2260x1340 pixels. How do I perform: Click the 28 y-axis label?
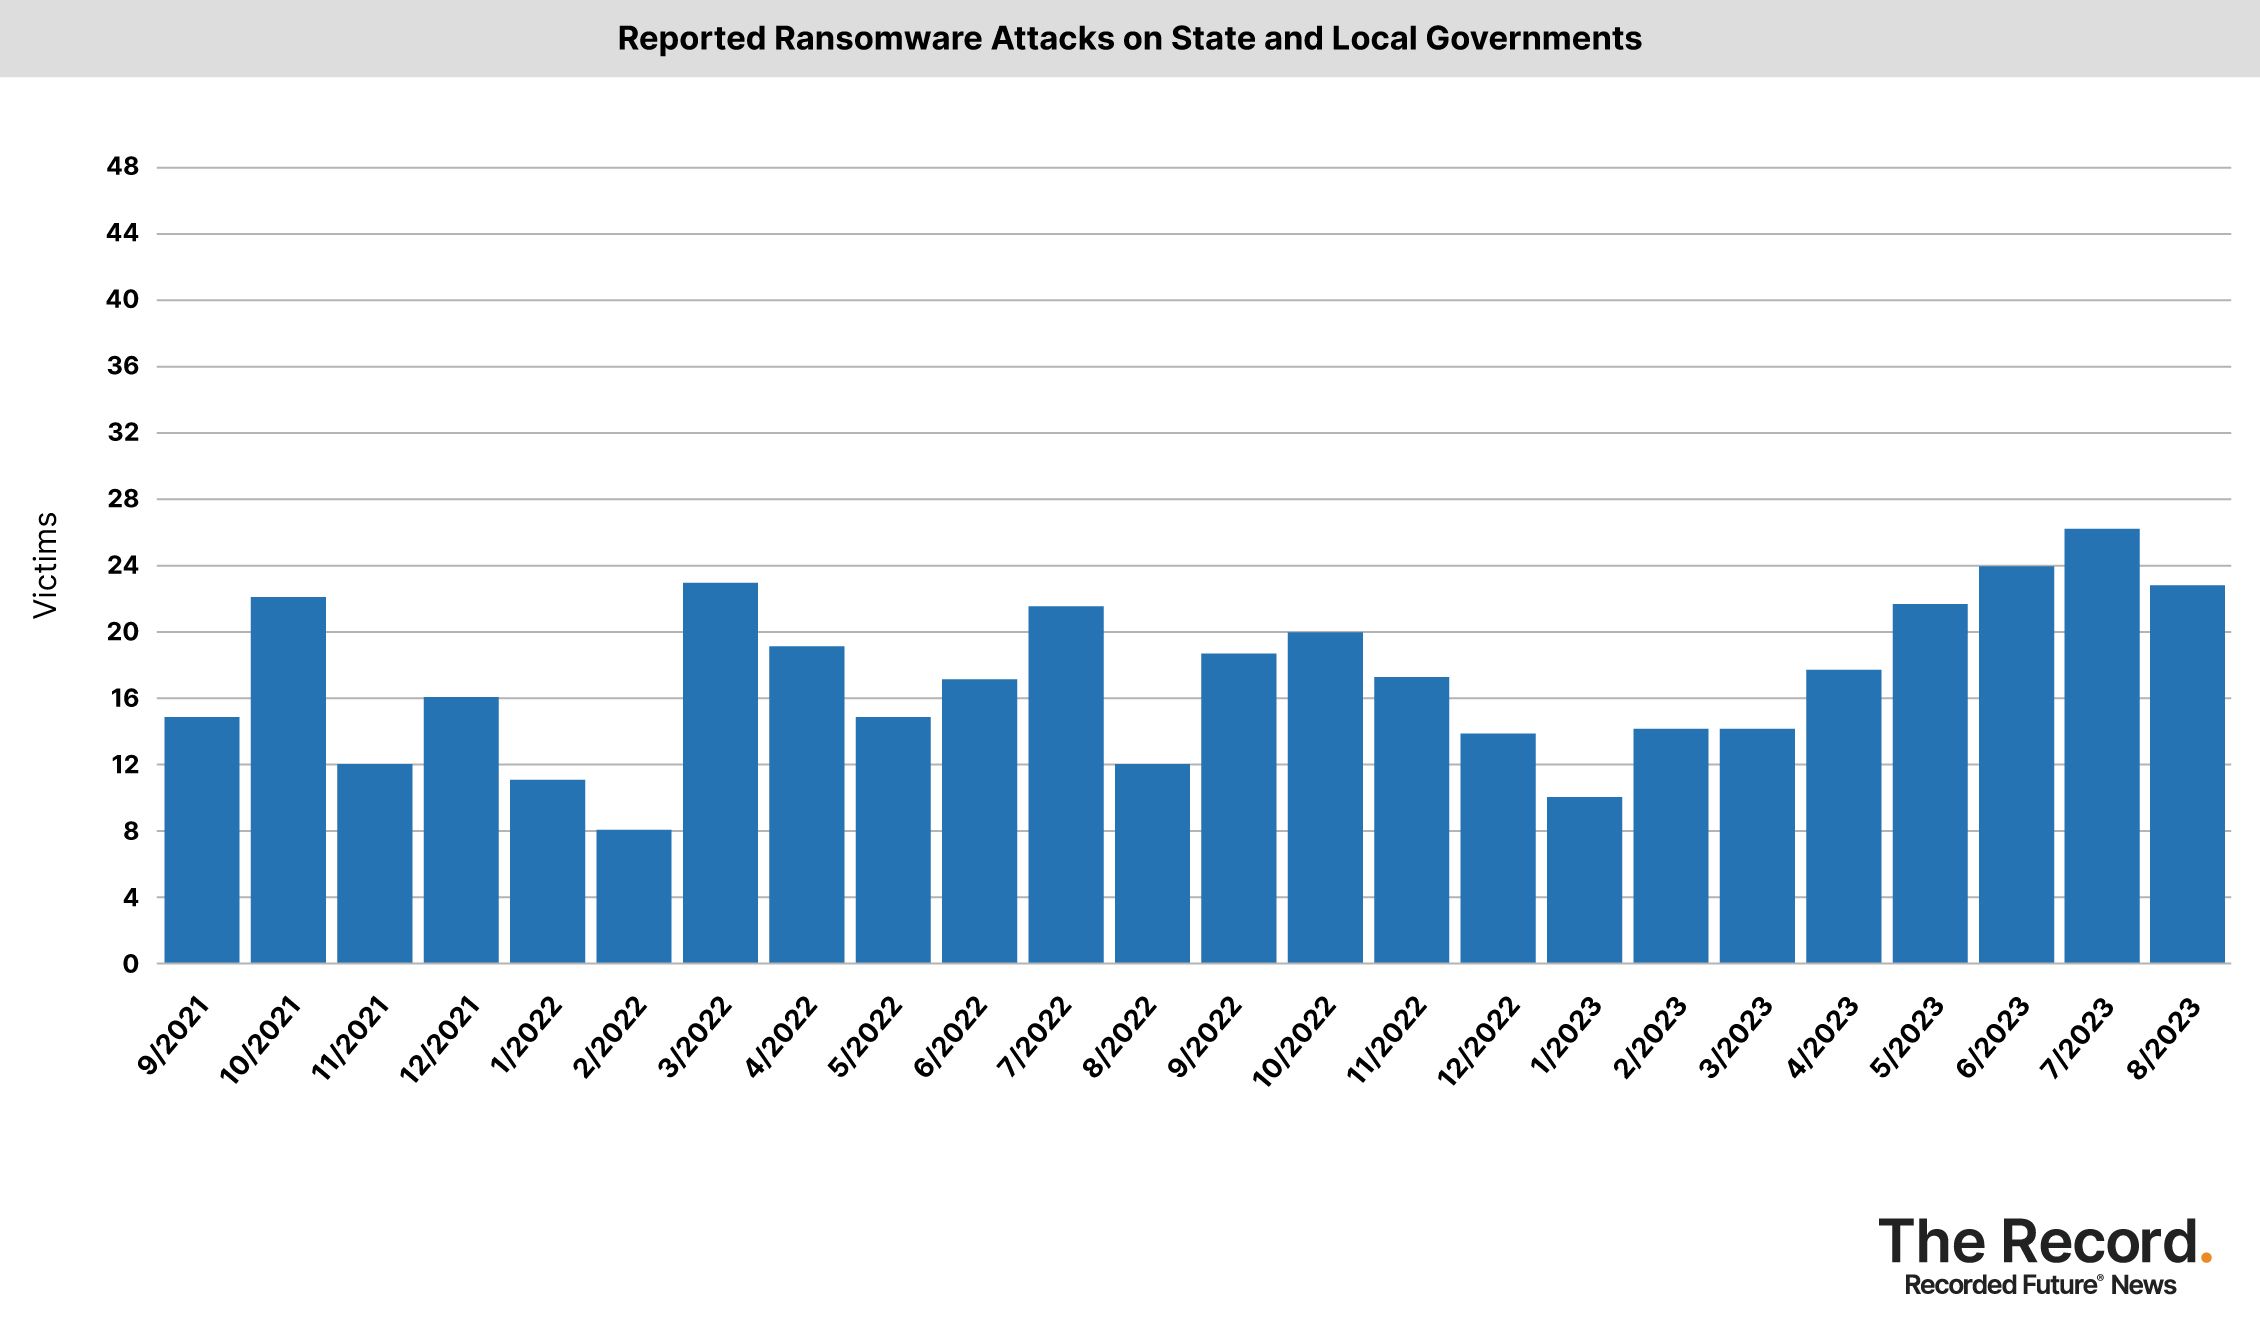point(123,499)
